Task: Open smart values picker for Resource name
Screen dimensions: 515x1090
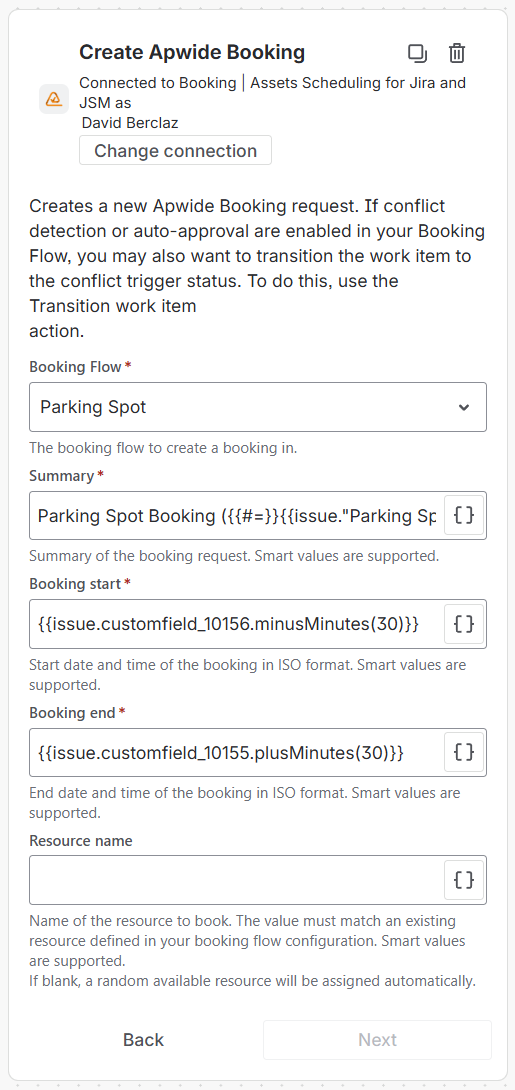Action: point(464,880)
